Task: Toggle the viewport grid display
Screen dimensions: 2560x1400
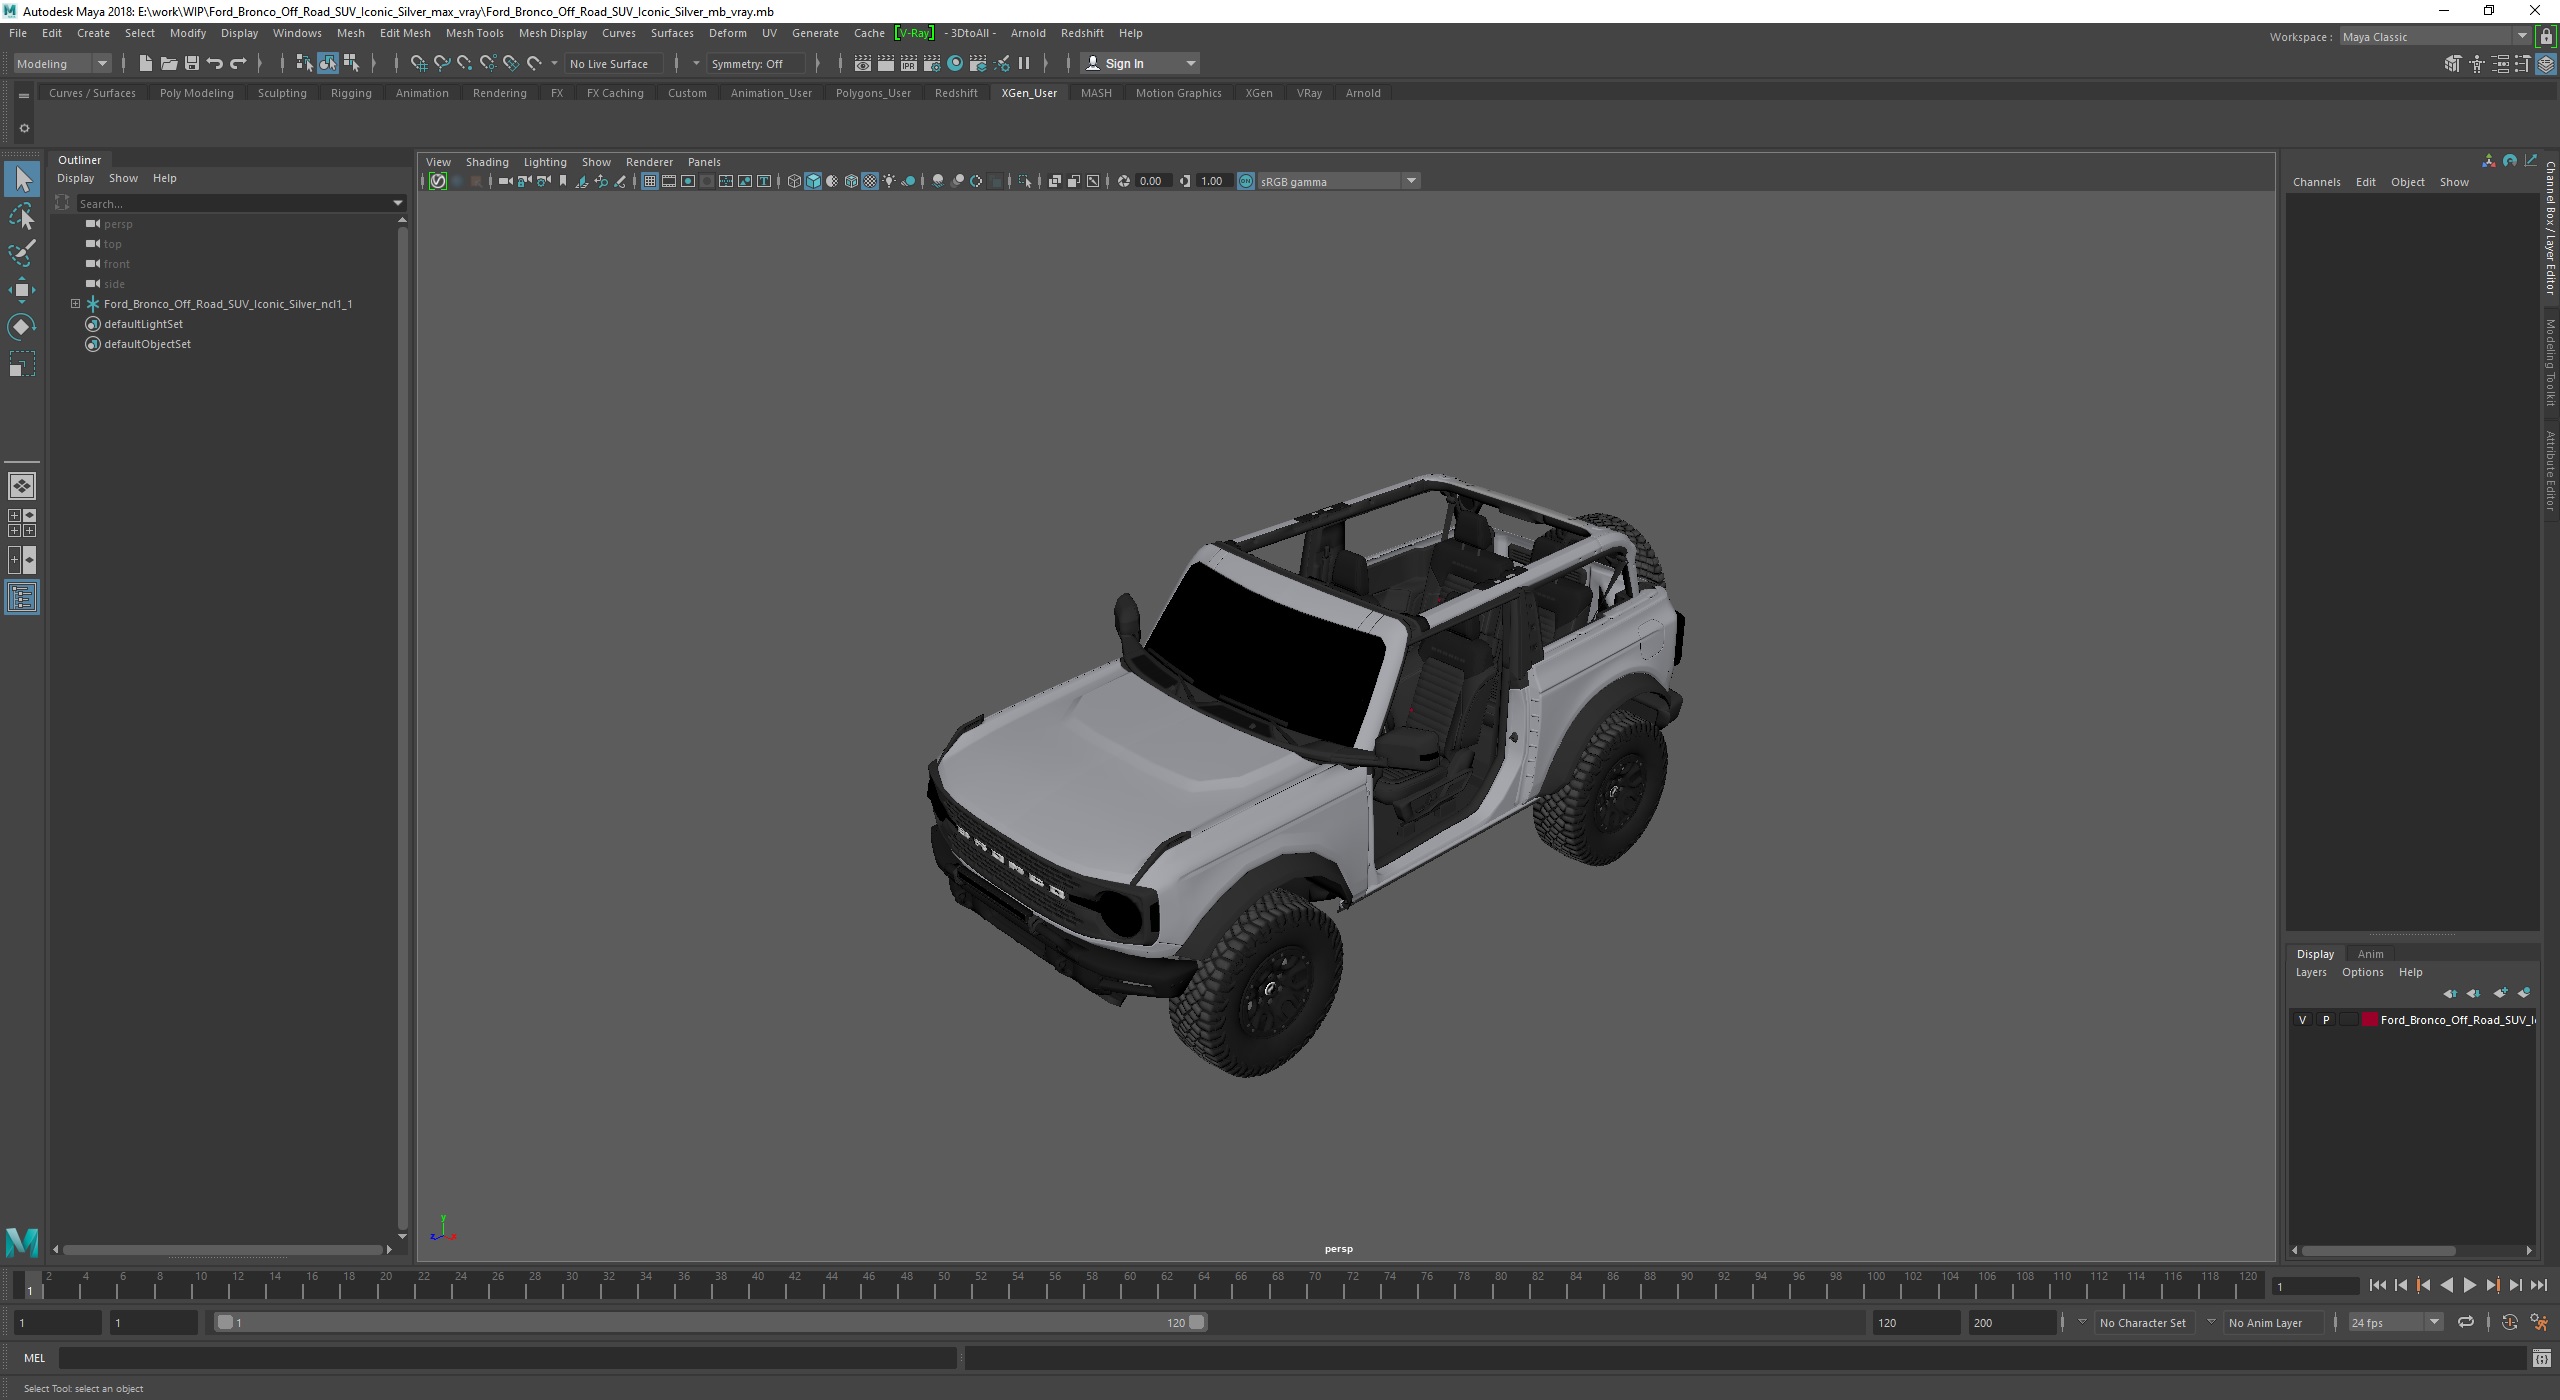Action: [650, 181]
